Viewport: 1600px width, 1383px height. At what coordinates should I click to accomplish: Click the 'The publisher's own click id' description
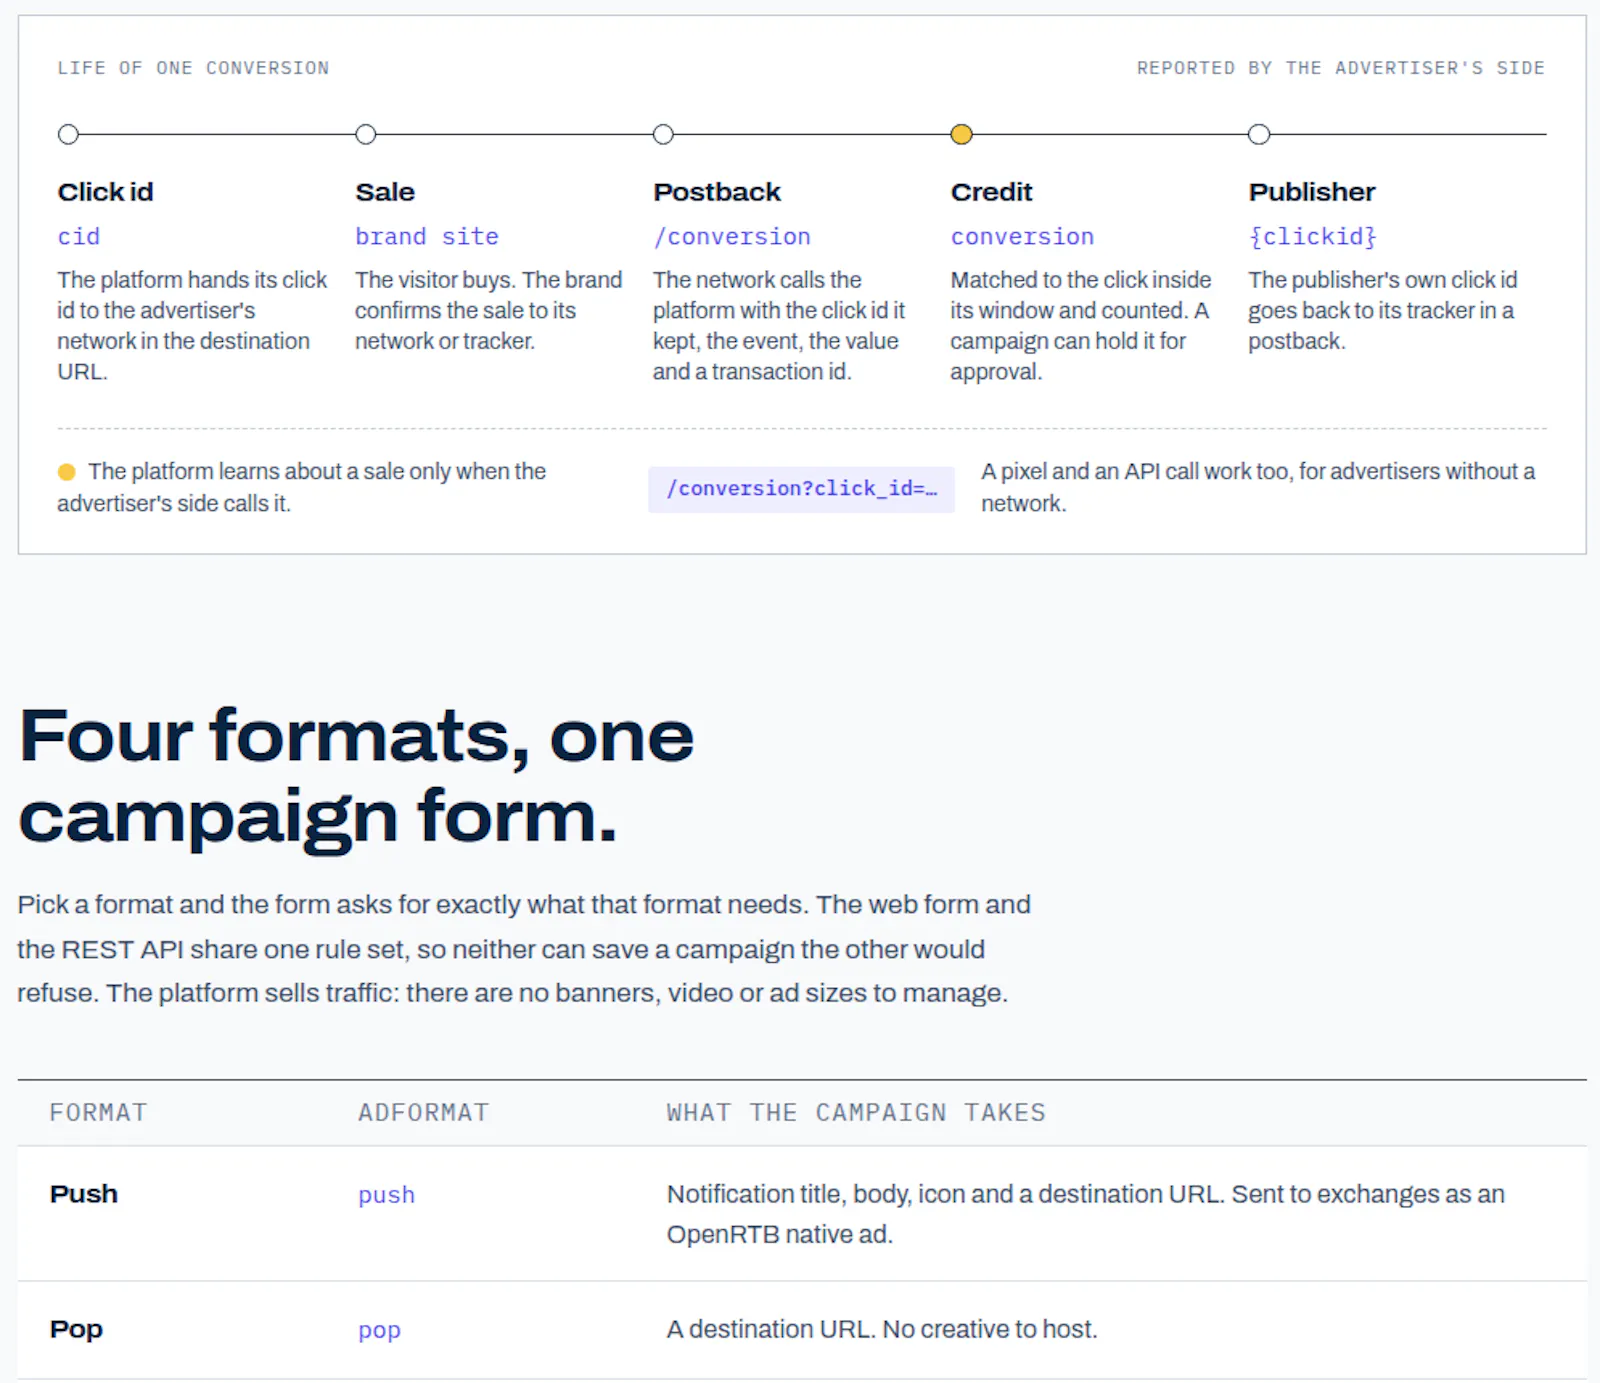(1383, 310)
